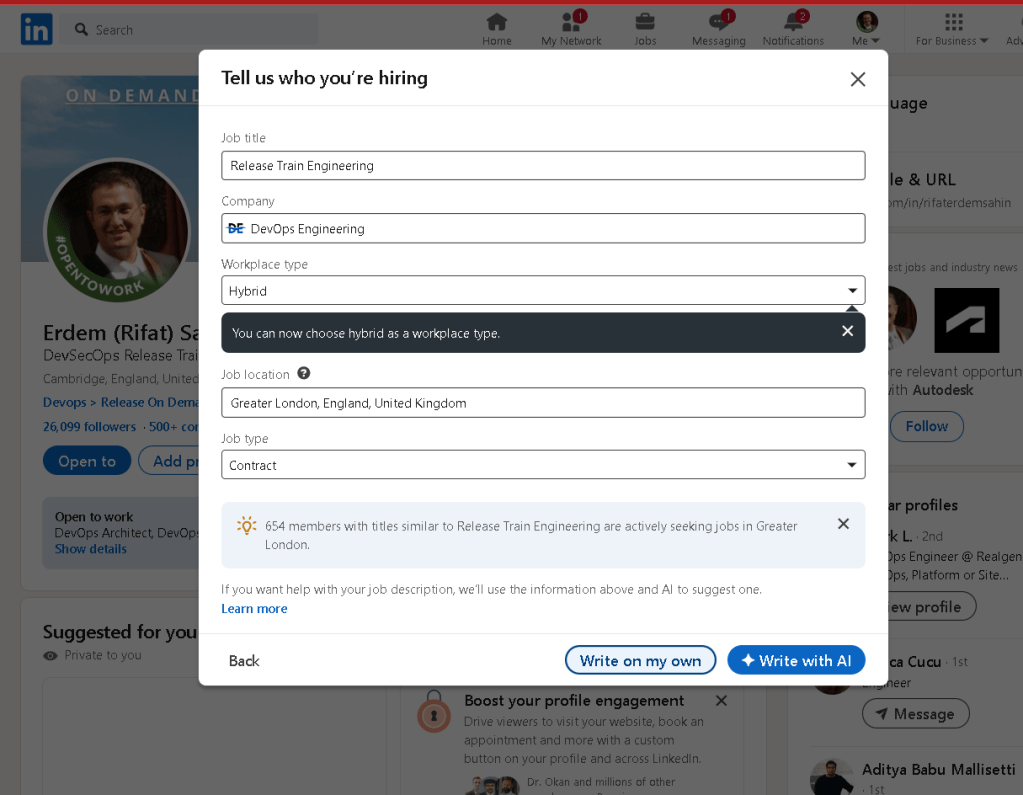Viewport: 1023px width, 795px height.
Task: Click the Search box in the top bar
Action: 189,29
